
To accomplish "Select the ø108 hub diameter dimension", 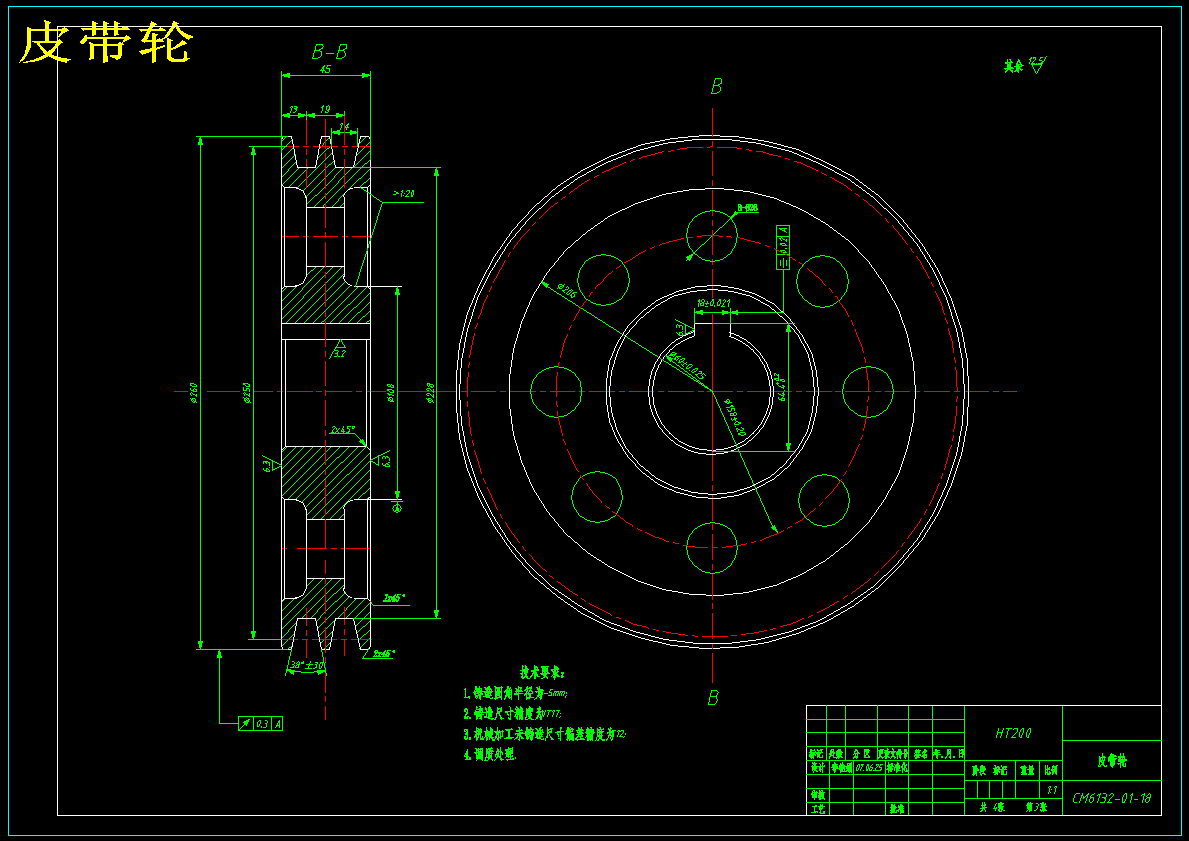I will tap(391, 392).
